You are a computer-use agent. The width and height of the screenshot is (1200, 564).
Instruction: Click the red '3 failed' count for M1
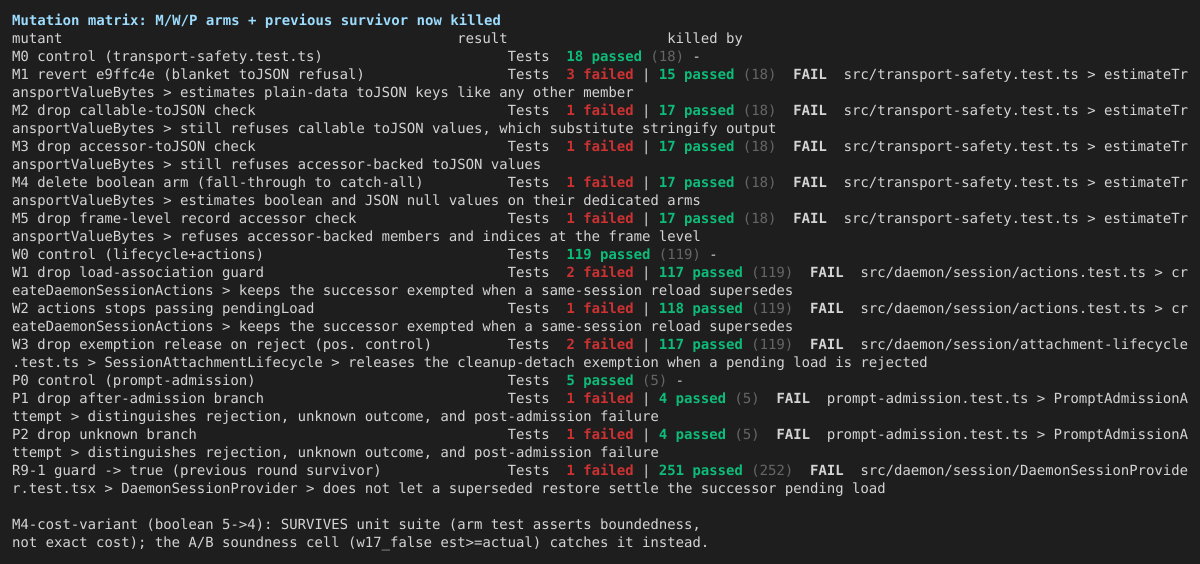[599, 74]
